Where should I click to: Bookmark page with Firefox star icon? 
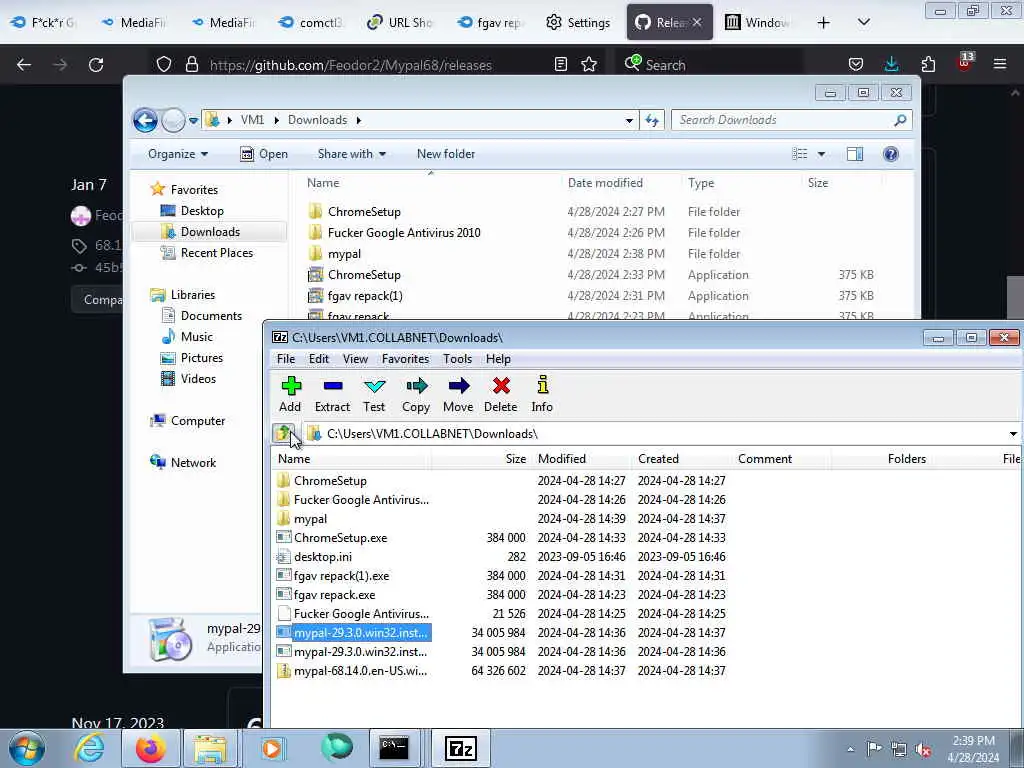click(x=589, y=64)
